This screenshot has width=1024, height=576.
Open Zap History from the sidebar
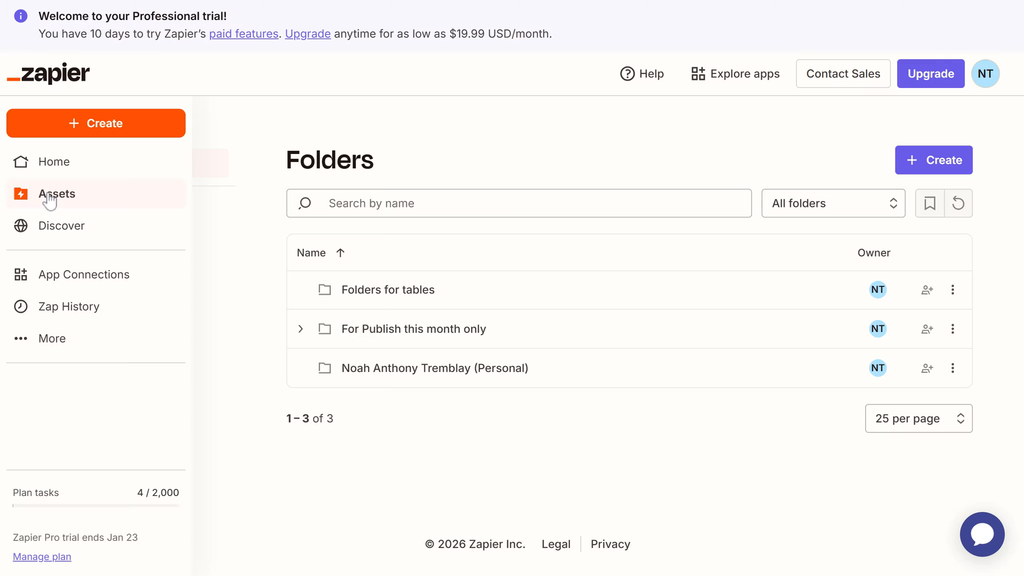pos(68,307)
